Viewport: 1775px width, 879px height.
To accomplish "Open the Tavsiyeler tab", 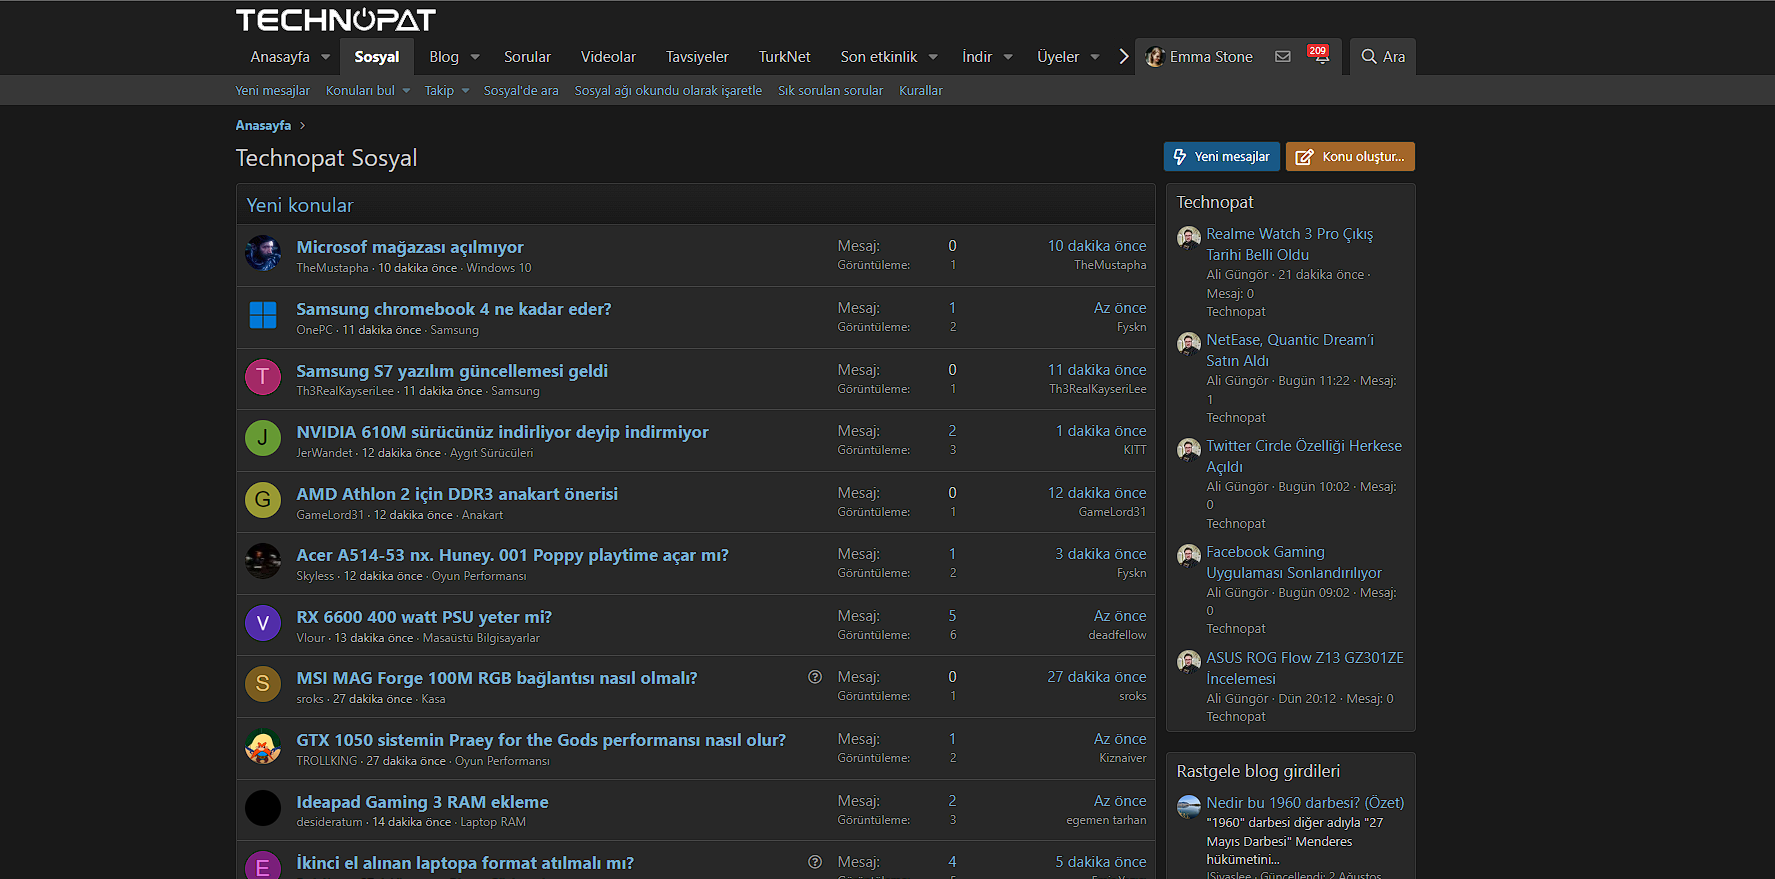I will click(x=697, y=57).
